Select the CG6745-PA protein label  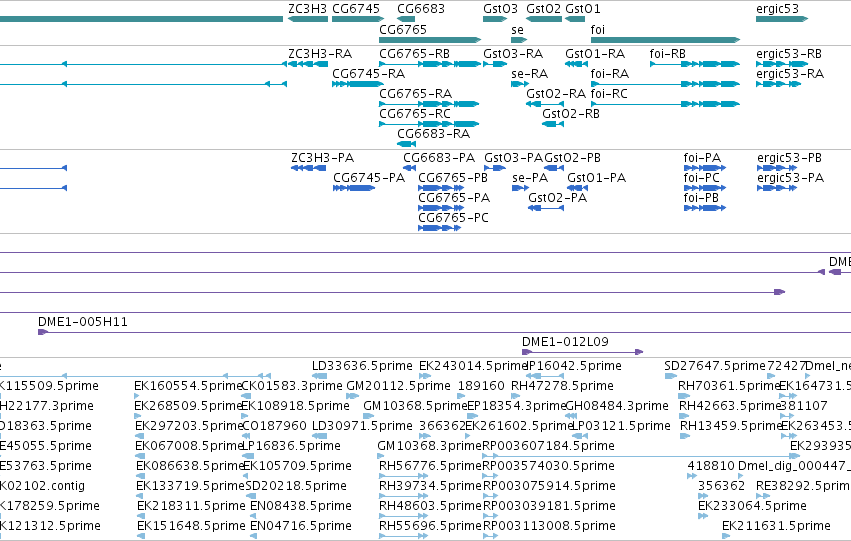click(369, 178)
